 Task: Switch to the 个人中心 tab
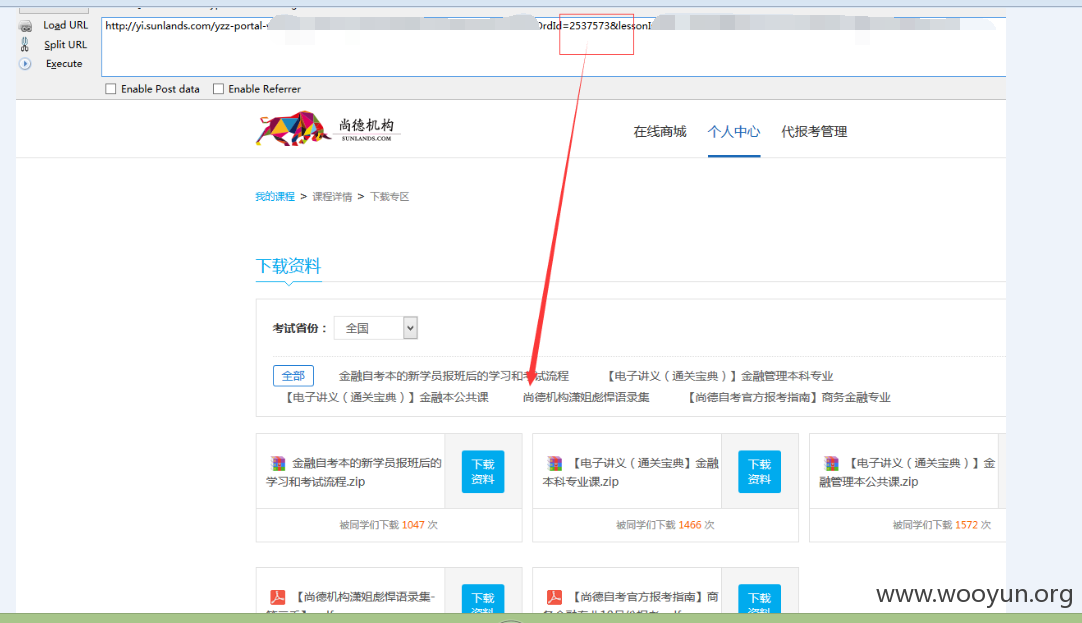tap(734, 131)
